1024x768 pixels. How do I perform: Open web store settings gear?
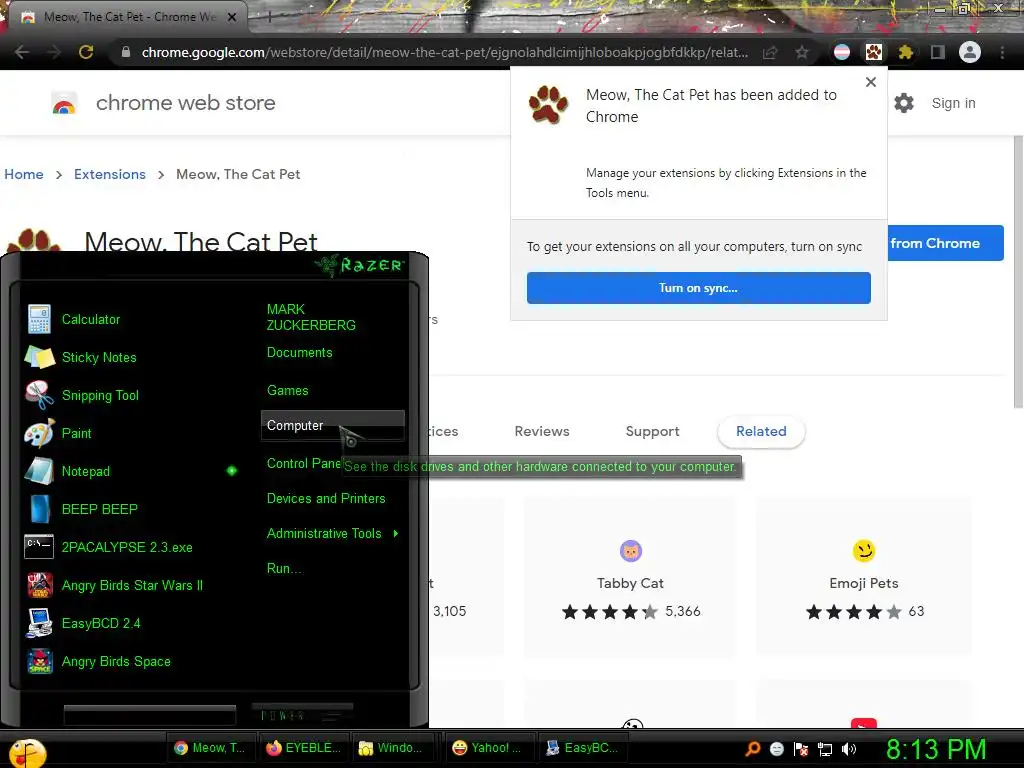[x=904, y=103]
